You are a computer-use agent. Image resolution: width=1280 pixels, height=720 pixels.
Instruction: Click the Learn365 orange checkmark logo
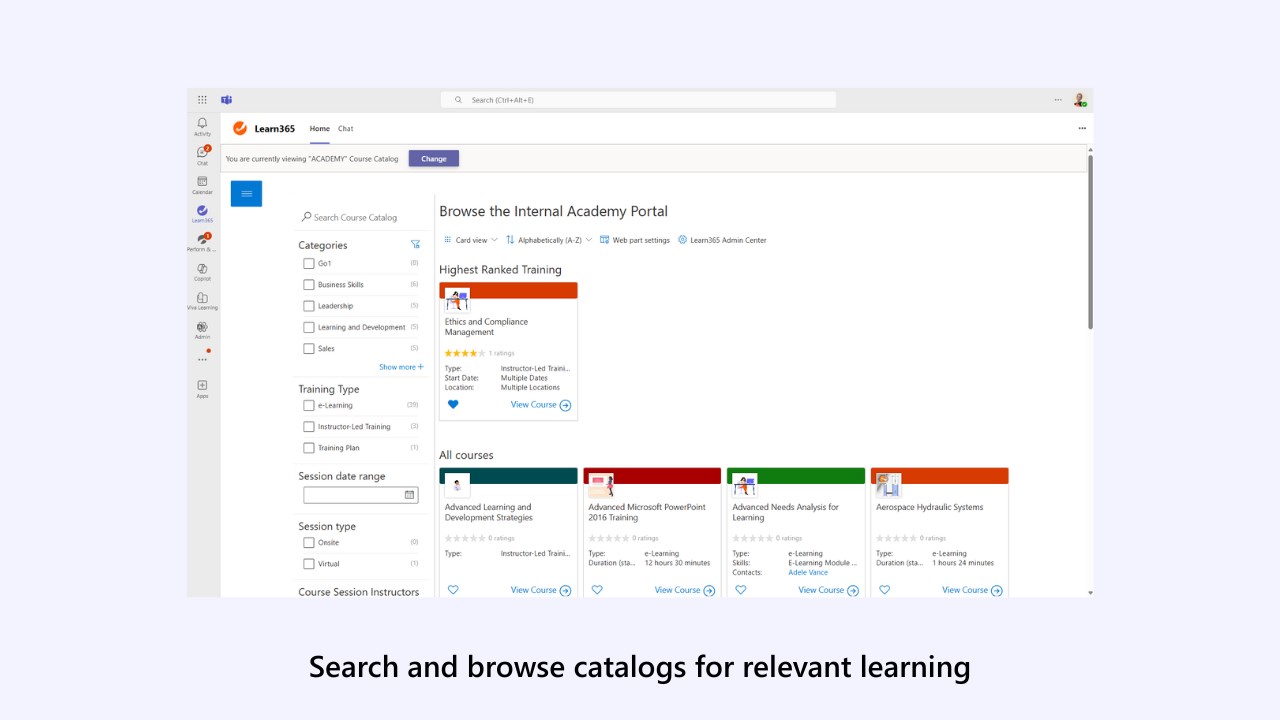(x=240, y=128)
